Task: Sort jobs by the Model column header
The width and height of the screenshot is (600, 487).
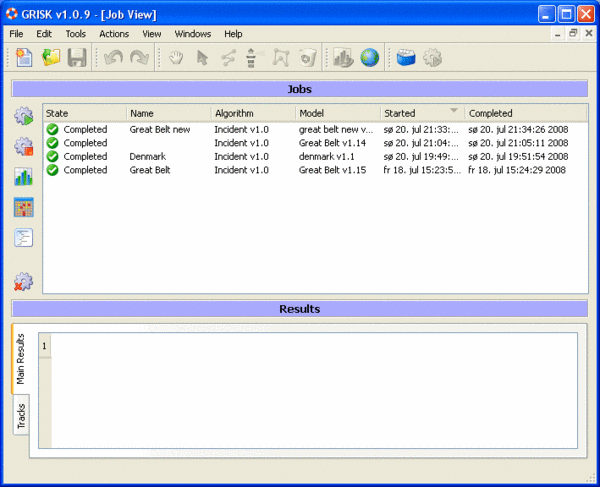Action: 311,113
